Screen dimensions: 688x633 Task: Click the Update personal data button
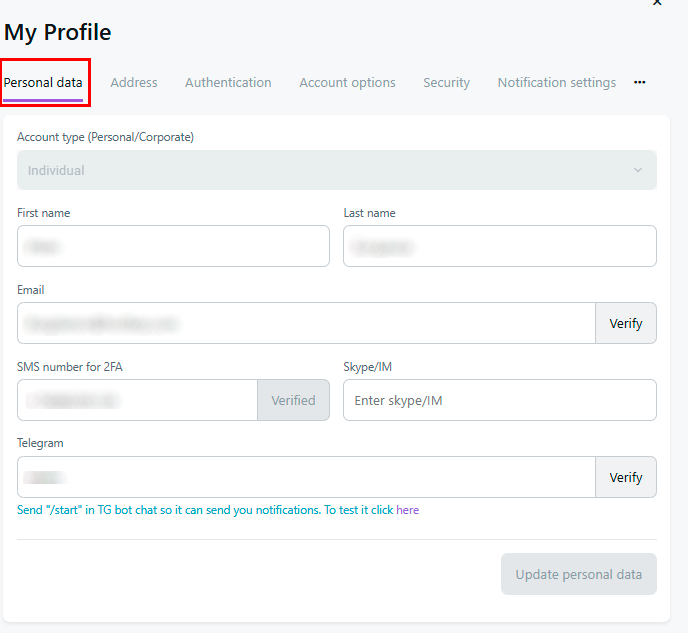click(x=578, y=574)
